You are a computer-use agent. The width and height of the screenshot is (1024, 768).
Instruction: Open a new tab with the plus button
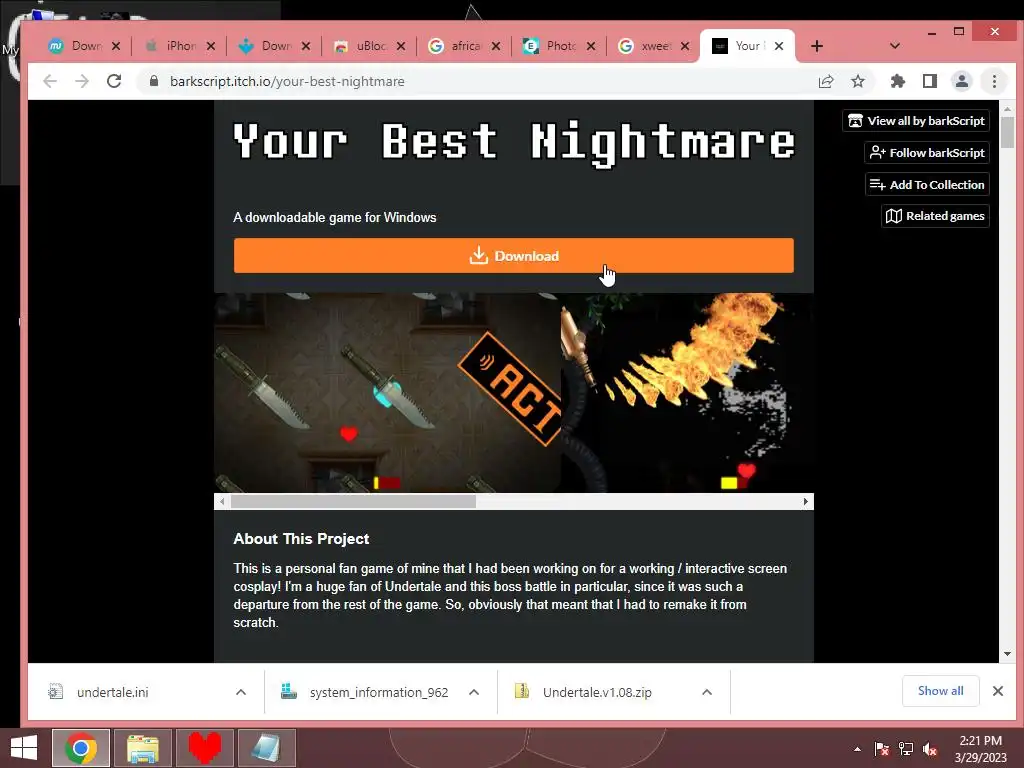pyautogui.click(x=816, y=46)
